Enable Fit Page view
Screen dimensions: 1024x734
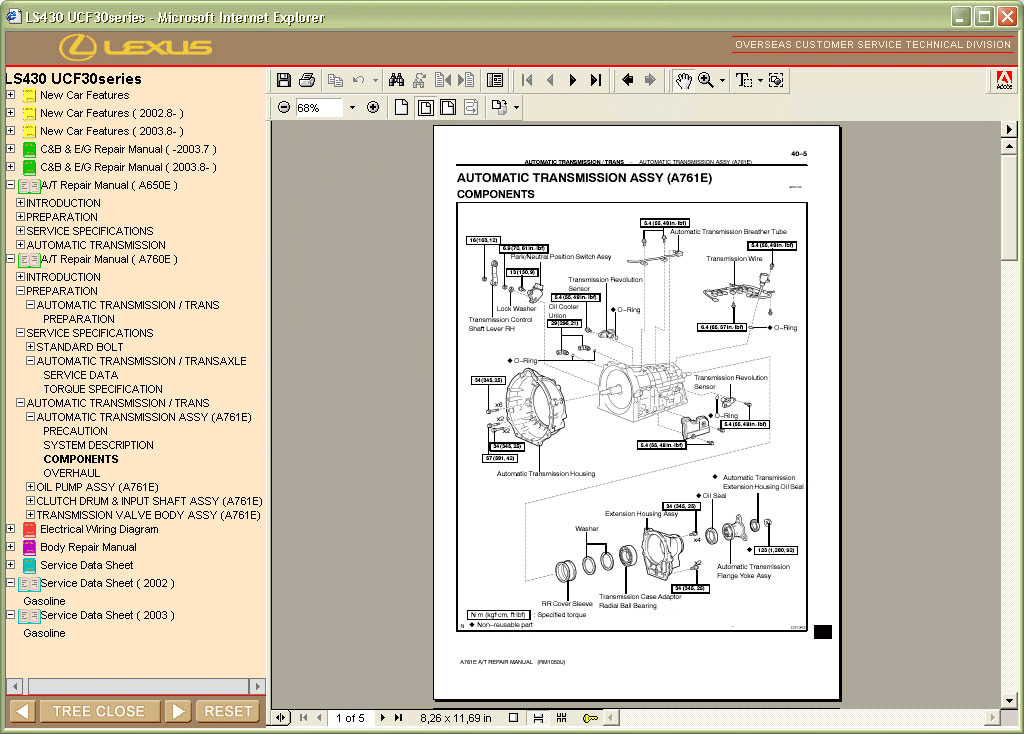[x=425, y=107]
